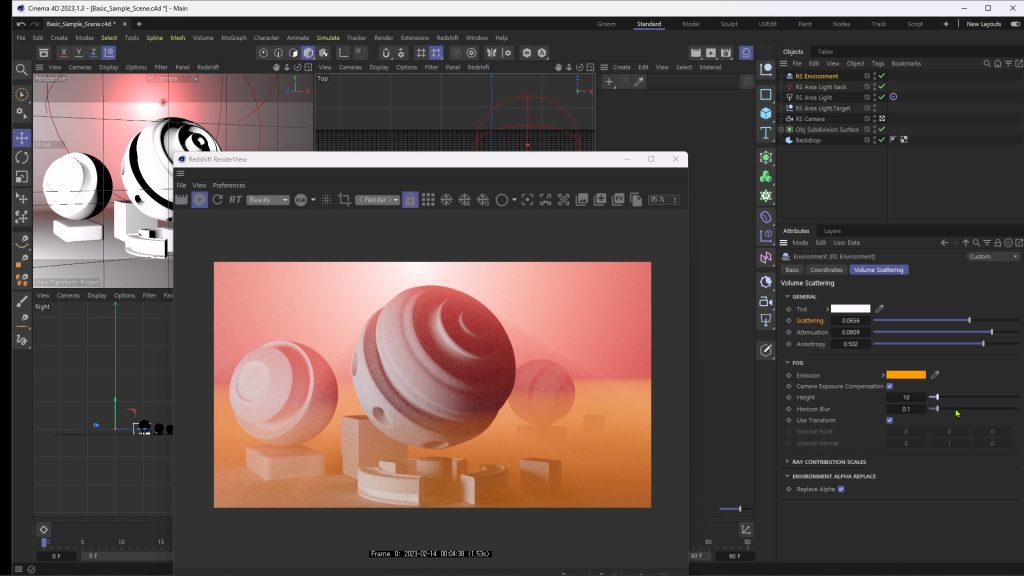1024x576 pixels.
Task: Click the bucket grid icon in RenderView
Action: 428,200
